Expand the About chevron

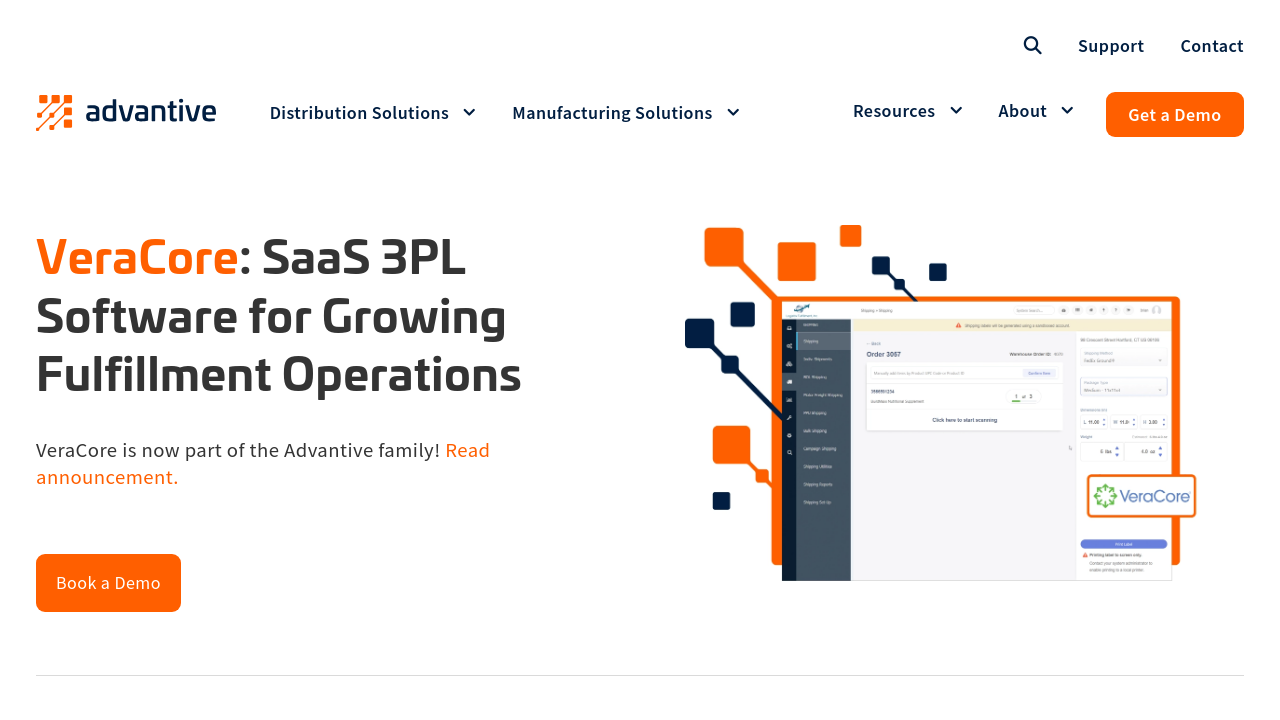pyautogui.click(x=1067, y=110)
